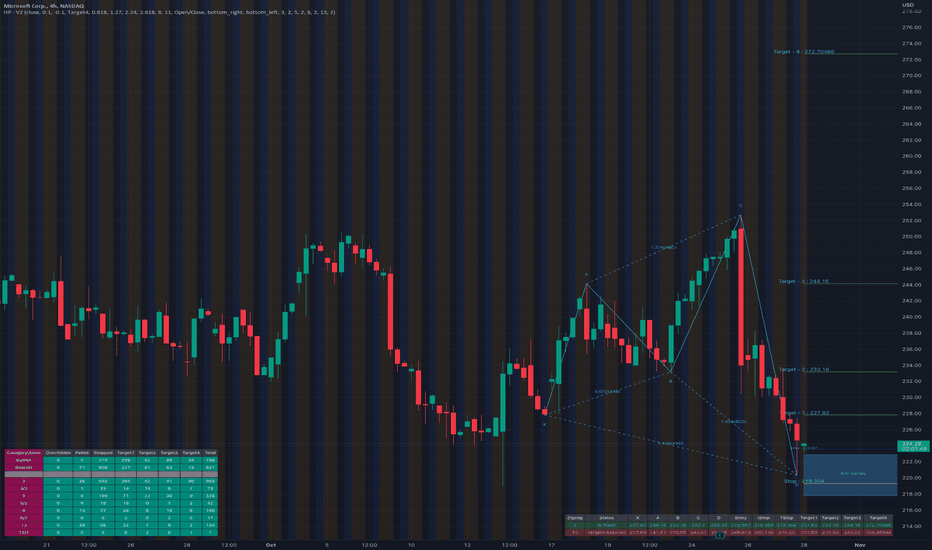This screenshot has height=550, width=932.
Task: Click the '276.00' price axis label
Action: [x=911, y=27]
